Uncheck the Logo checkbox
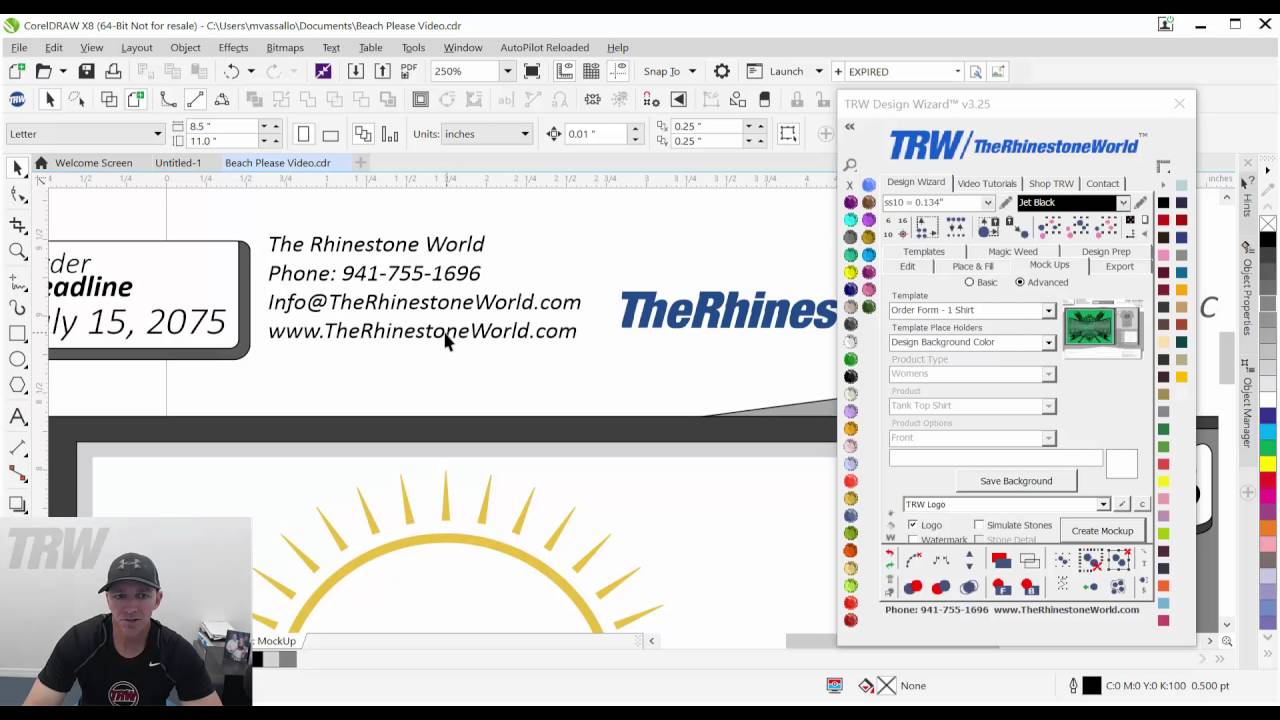The image size is (1280, 720). (912, 525)
